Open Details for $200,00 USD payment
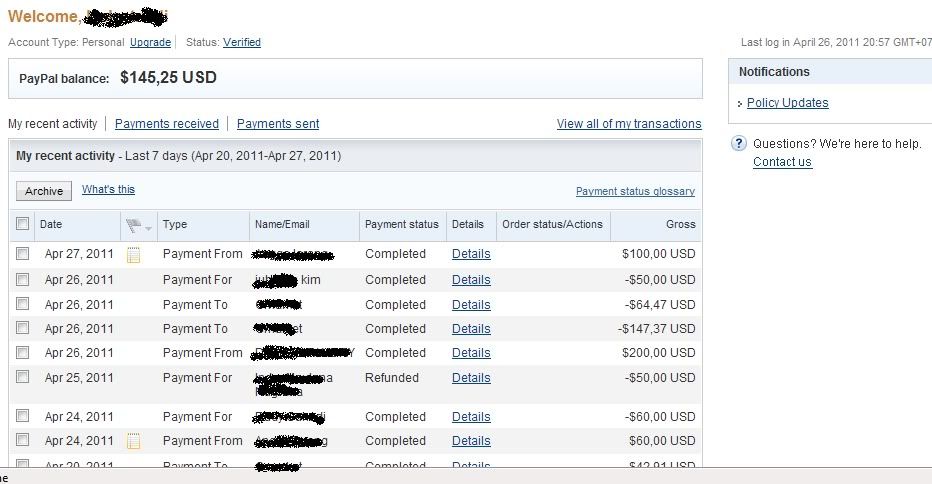932x484 pixels. pyautogui.click(x=471, y=353)
